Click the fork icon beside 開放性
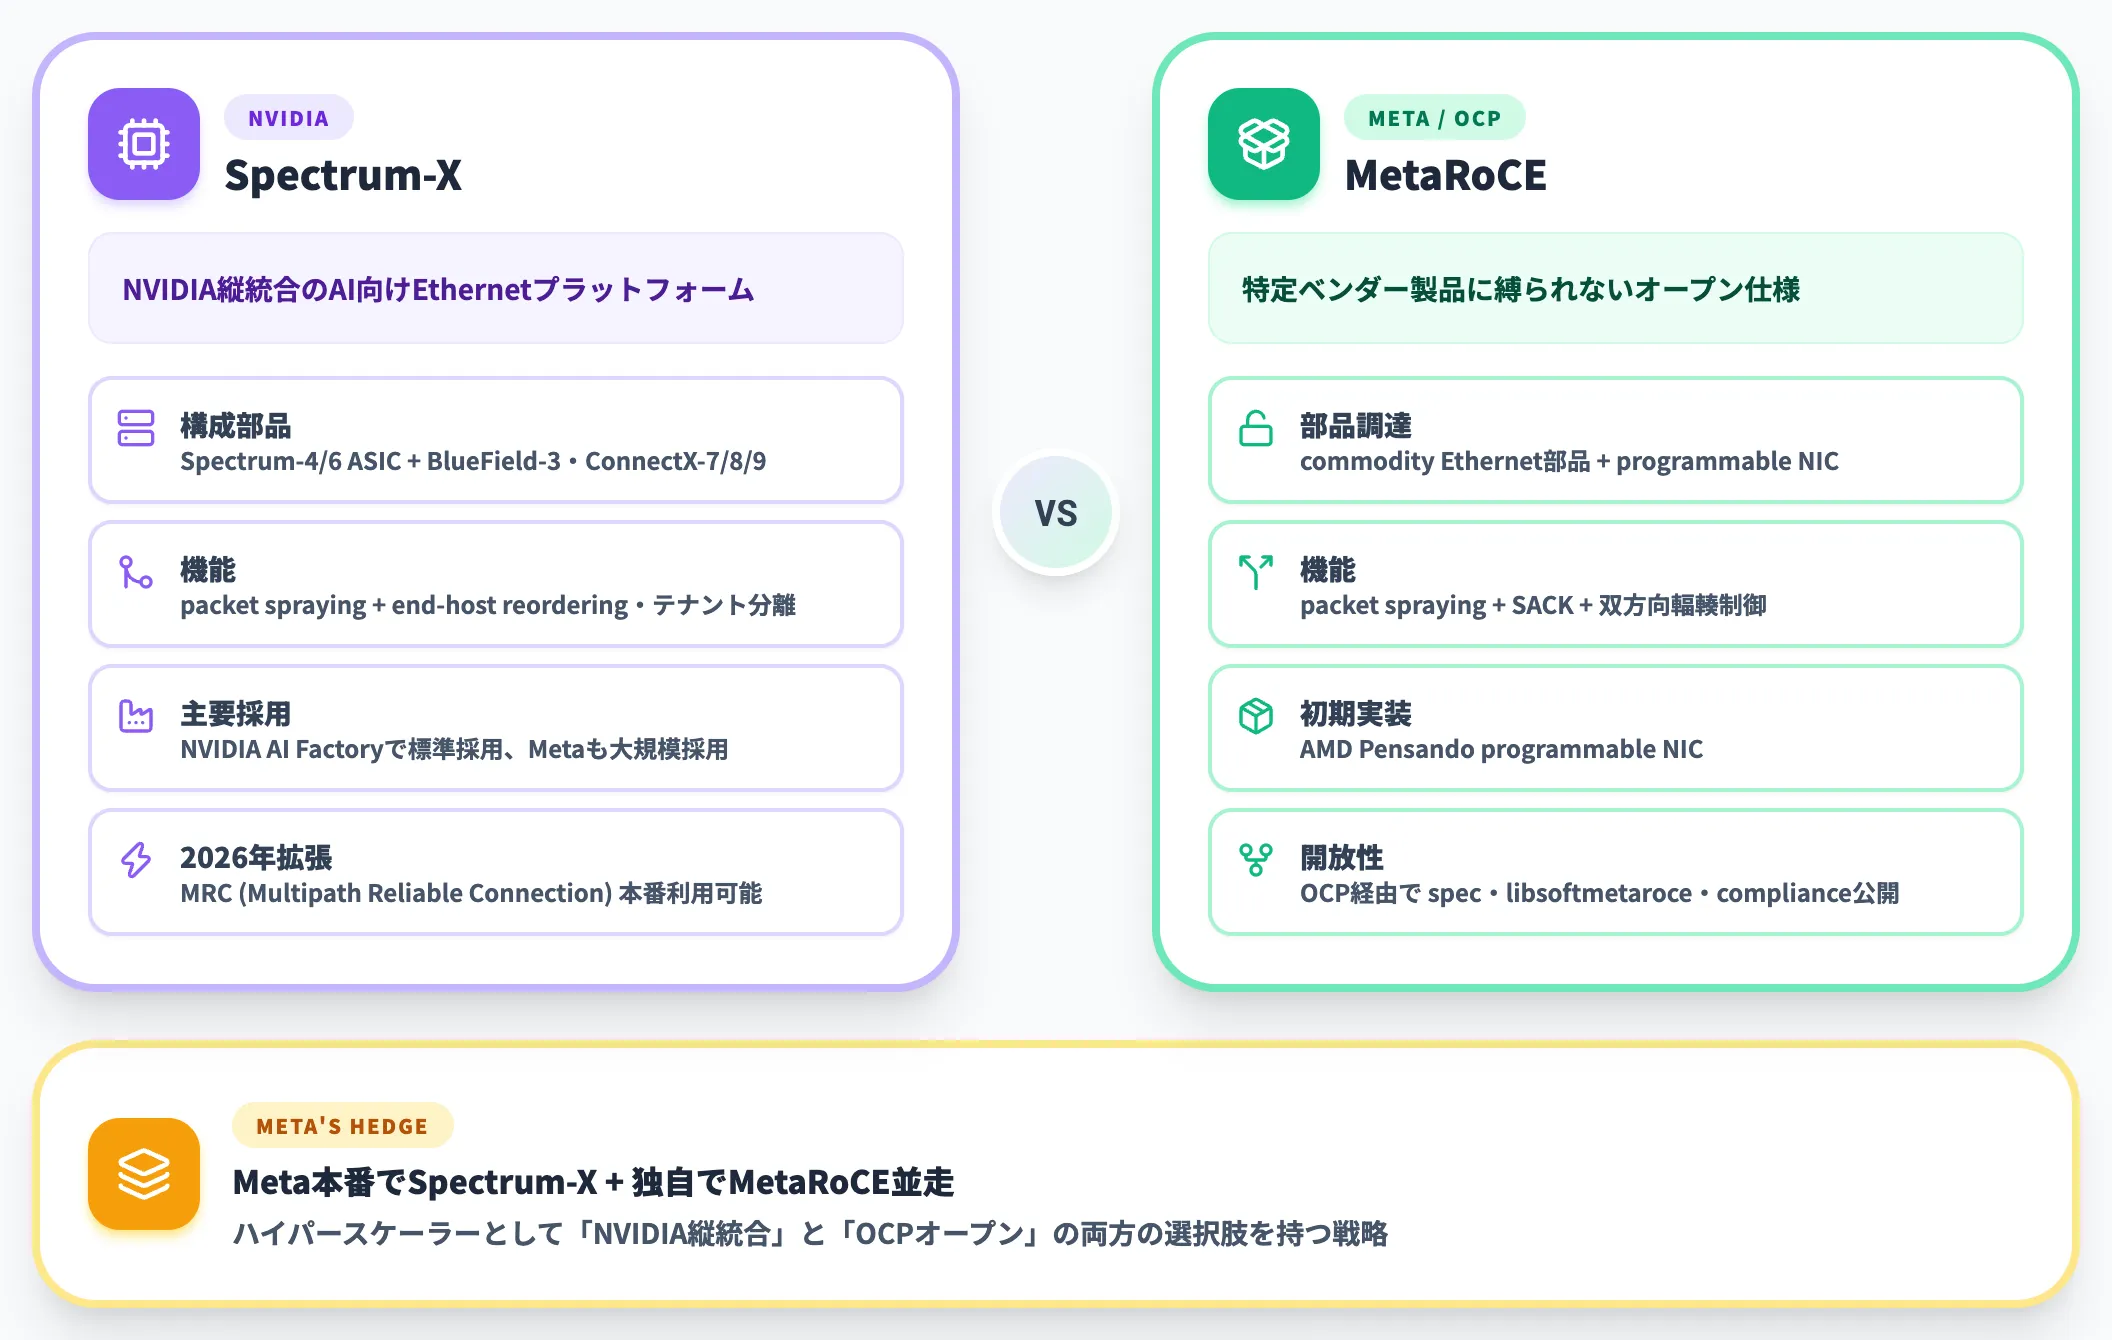Screen dimensions: 2112x1340 coord(1256,860)
